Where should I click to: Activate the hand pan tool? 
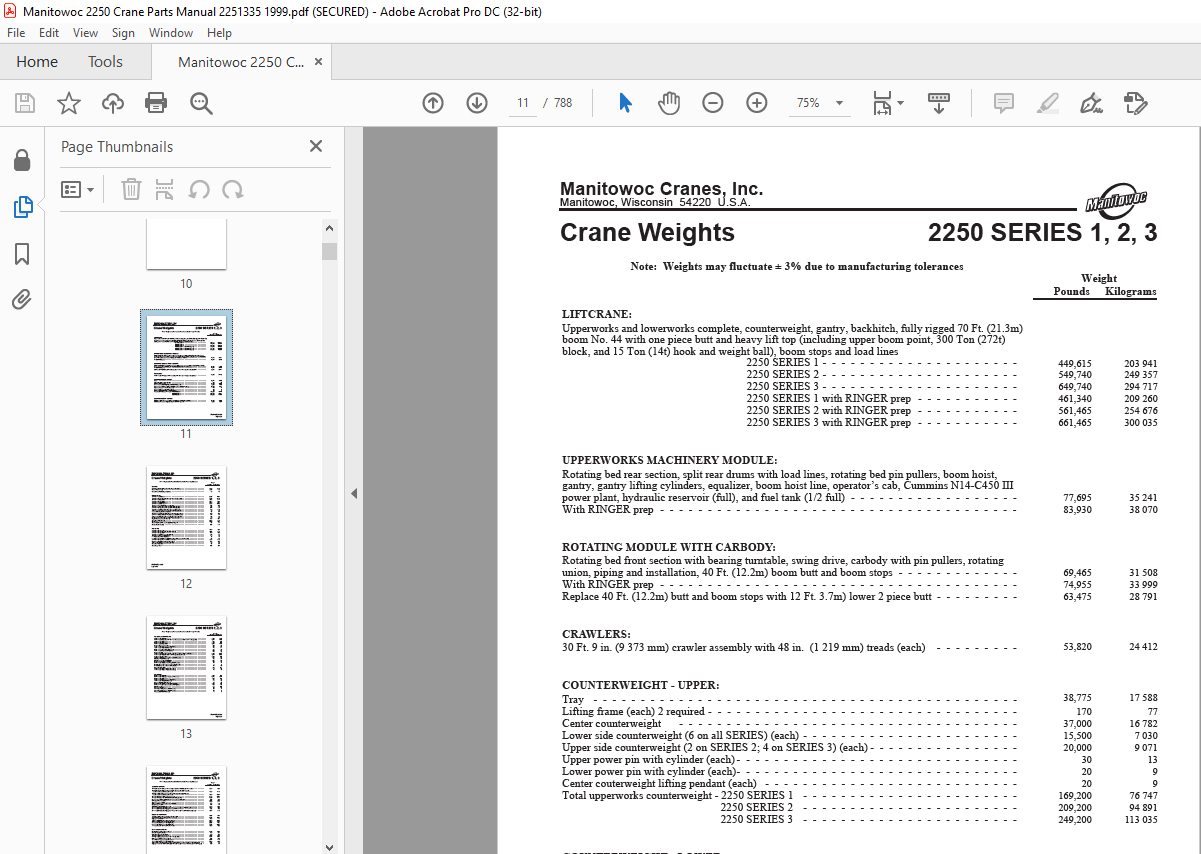pyautogui.click(x=669, y=103)
